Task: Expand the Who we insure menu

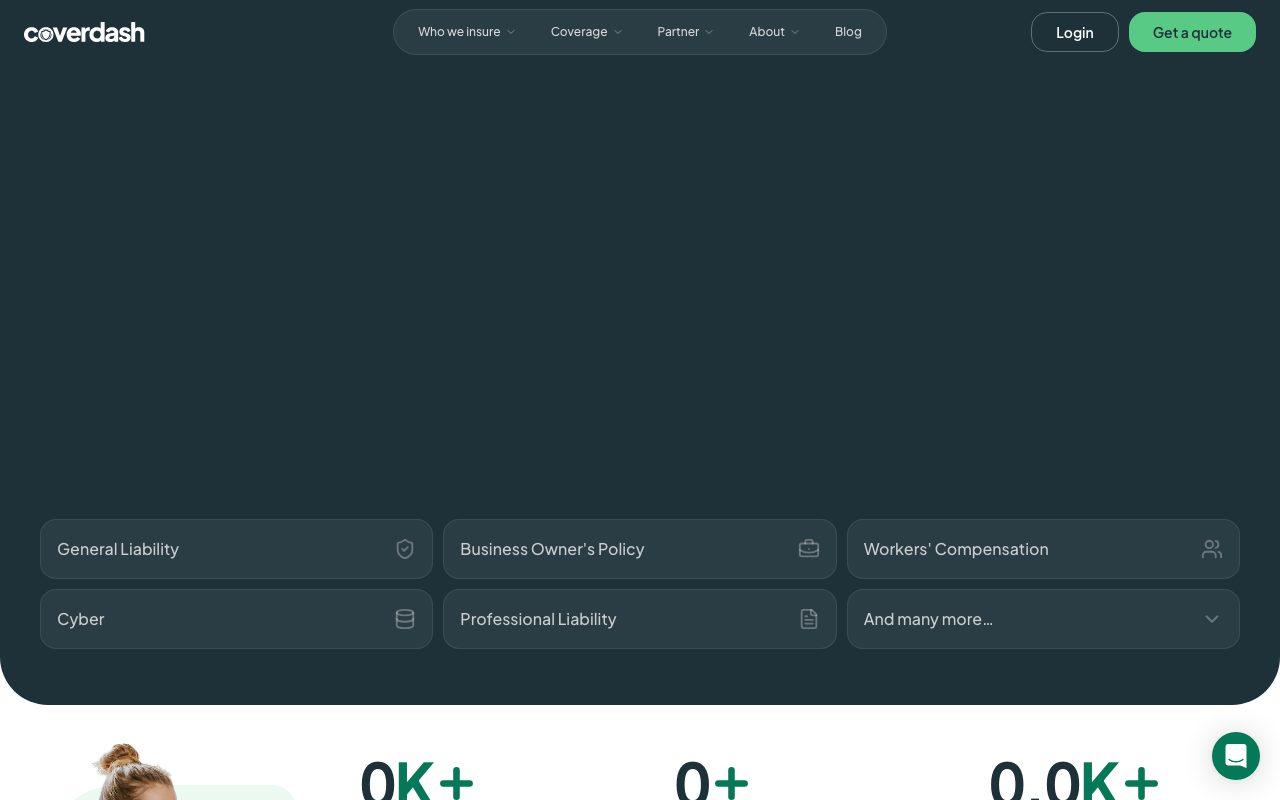Action: pos(467,32)
